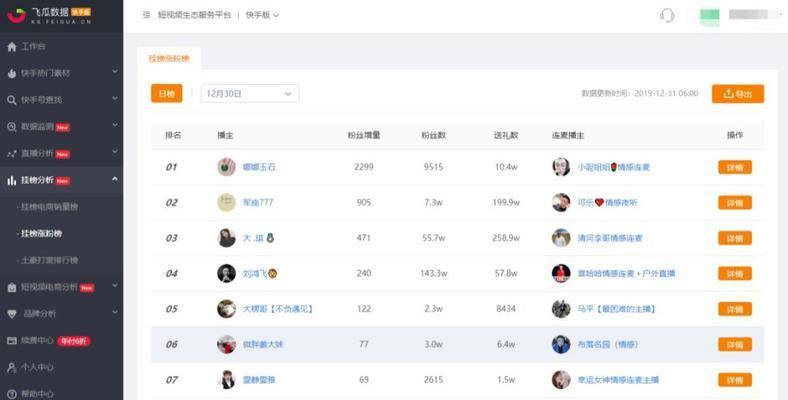Click the fan increase value 2299
Image resolution: width=788 pixels, height=400 pixels.
coord(364,167)
